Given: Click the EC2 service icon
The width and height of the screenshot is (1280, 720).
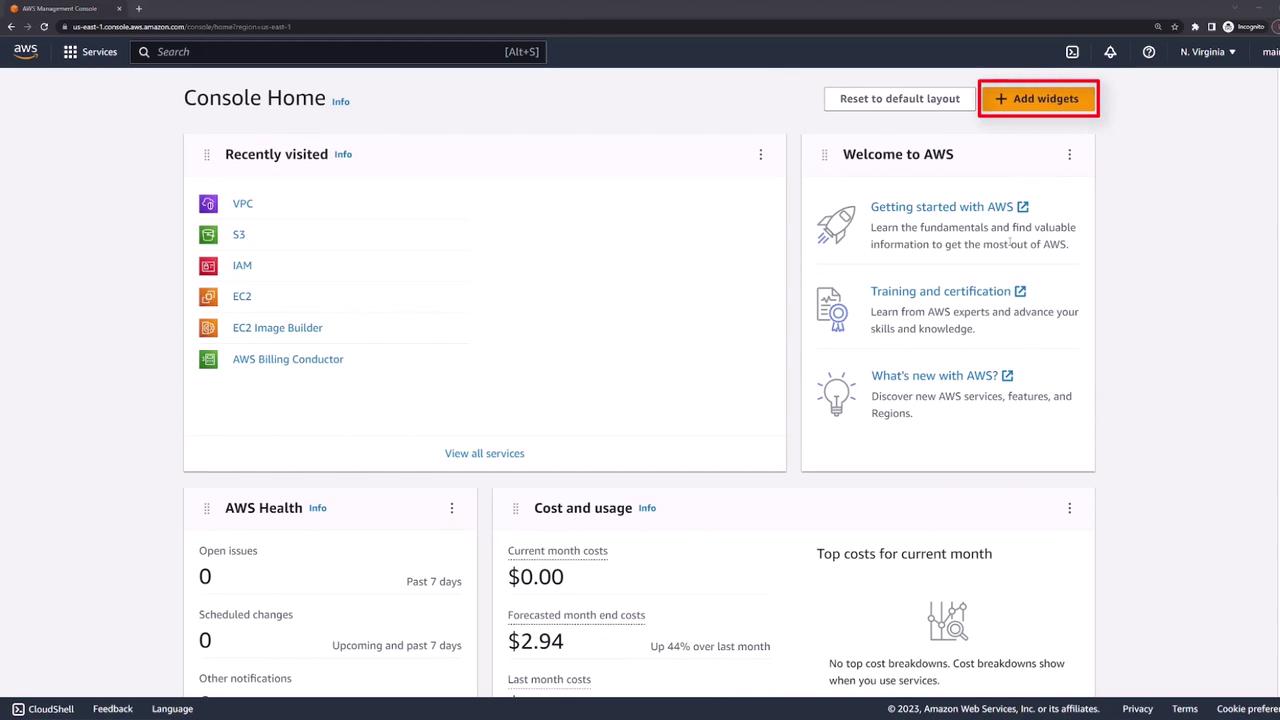Looking at the screenshot, I should pos(208,297).
